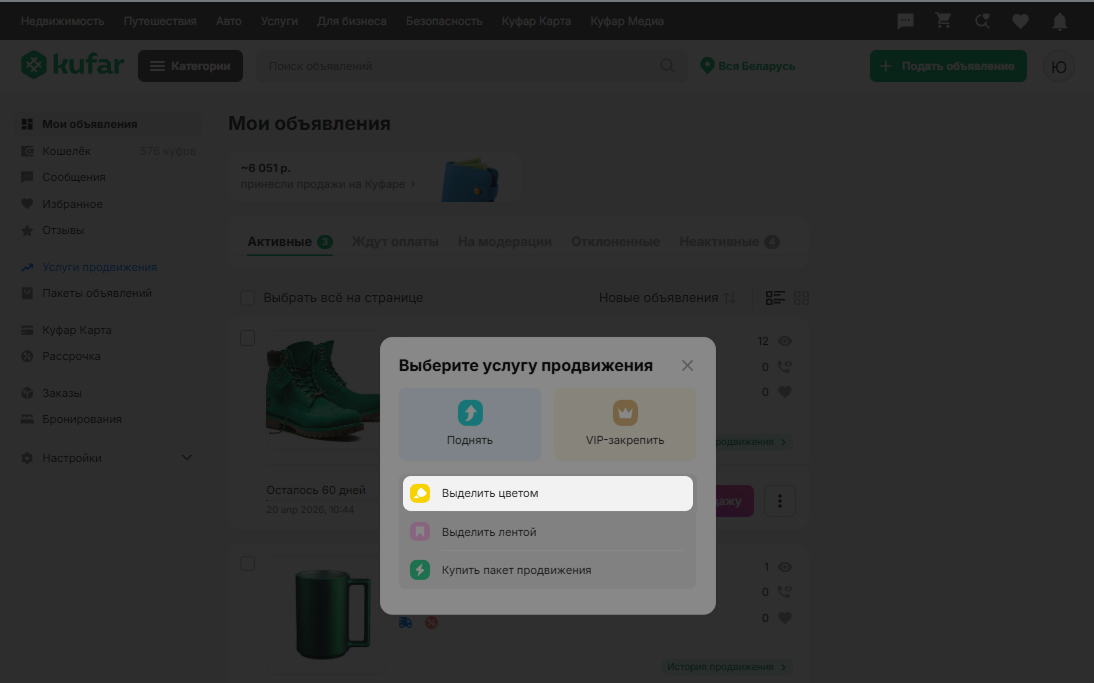Tick checkbox of the boots ad
Image resolution: width=1094 pixels, height=683 pixels.
click(247, 338)
